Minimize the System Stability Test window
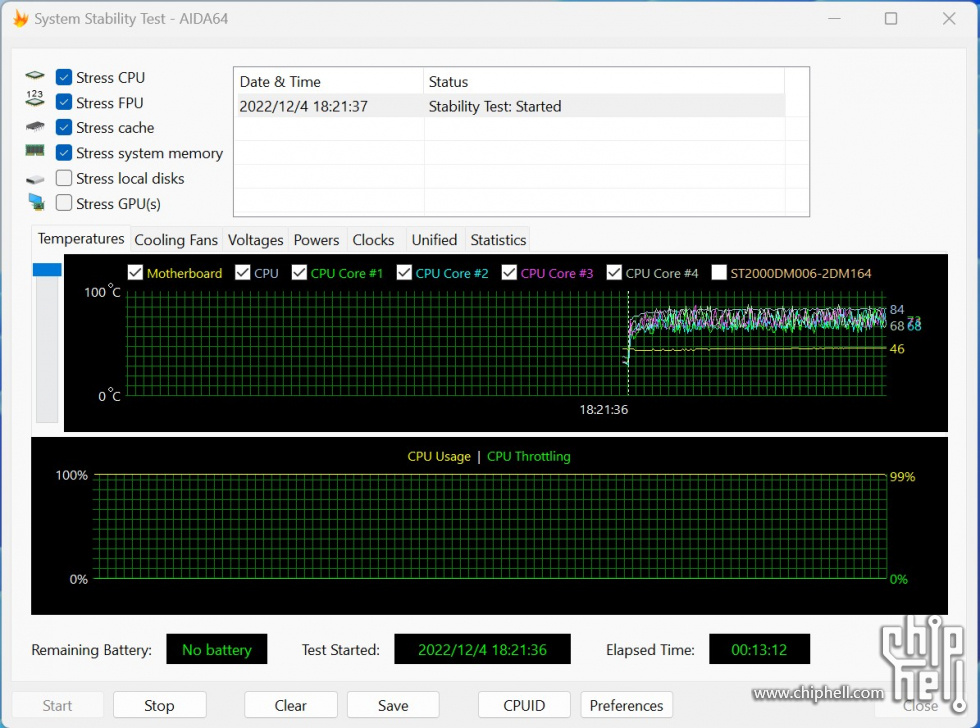The image size is (980, 728). [x=834, y=19]
